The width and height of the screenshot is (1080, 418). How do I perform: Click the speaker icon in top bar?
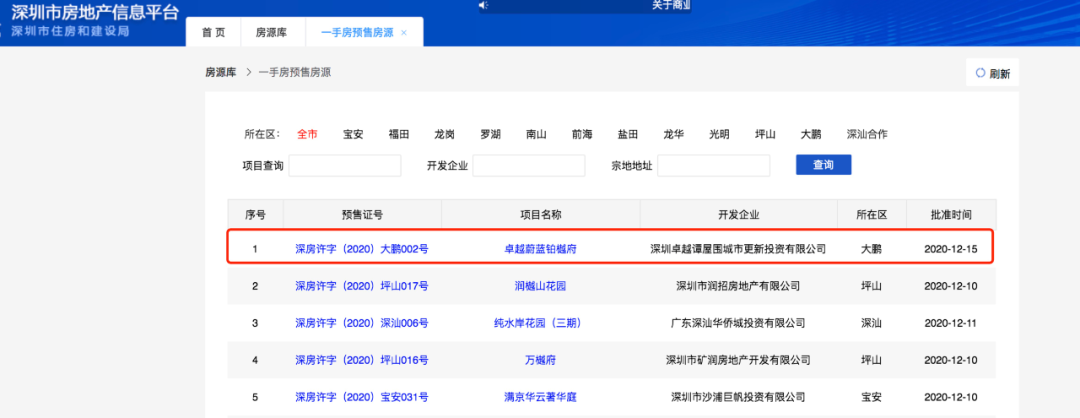(483, 5)
